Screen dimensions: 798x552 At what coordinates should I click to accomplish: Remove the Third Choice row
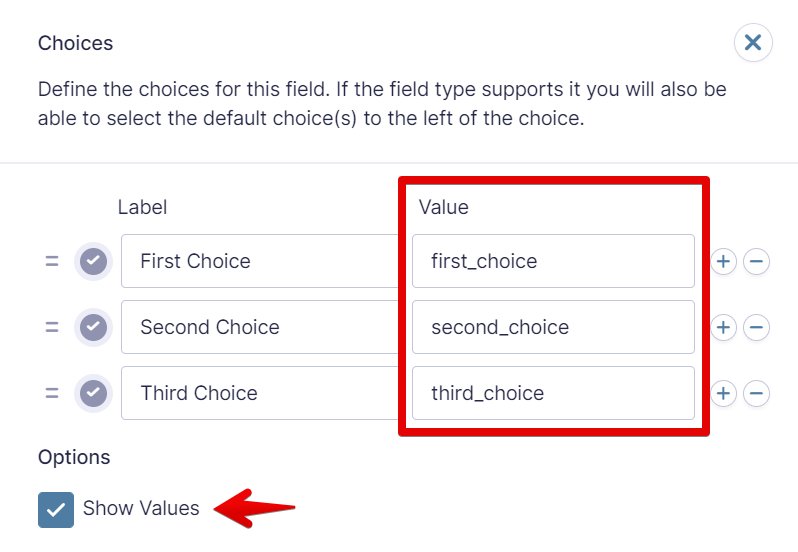[757, 393]
